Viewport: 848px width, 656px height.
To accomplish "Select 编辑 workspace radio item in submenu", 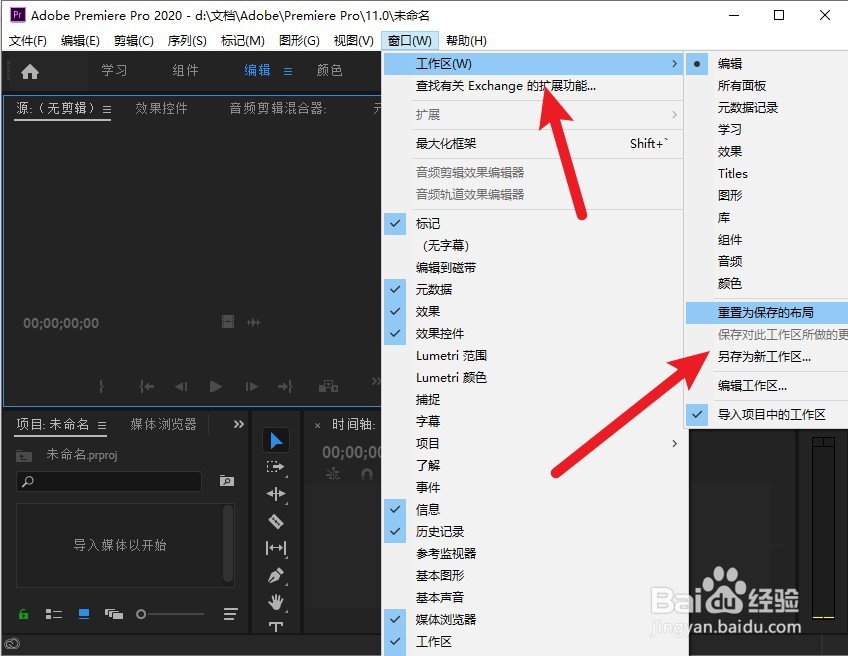I will pos(766,63).
